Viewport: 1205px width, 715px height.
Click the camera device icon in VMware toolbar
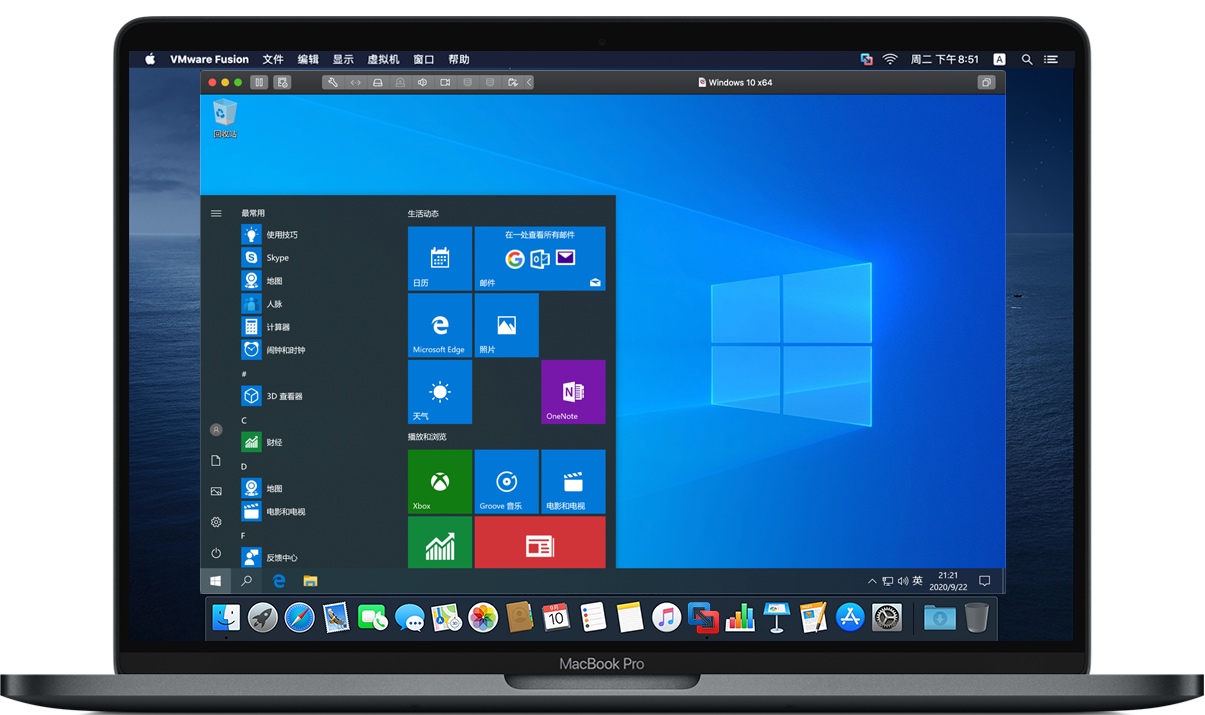point(445,83)
